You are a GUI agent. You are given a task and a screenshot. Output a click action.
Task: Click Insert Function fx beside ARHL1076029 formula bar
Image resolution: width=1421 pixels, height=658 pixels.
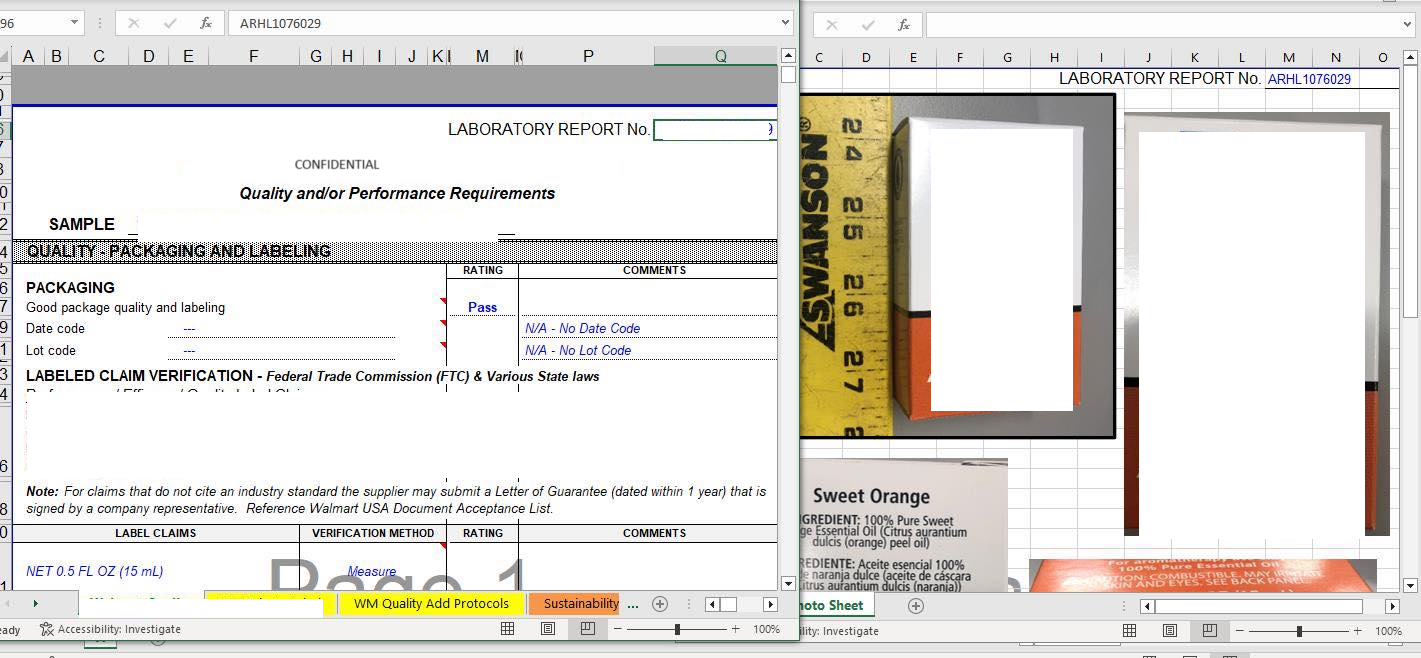[205, 23]
